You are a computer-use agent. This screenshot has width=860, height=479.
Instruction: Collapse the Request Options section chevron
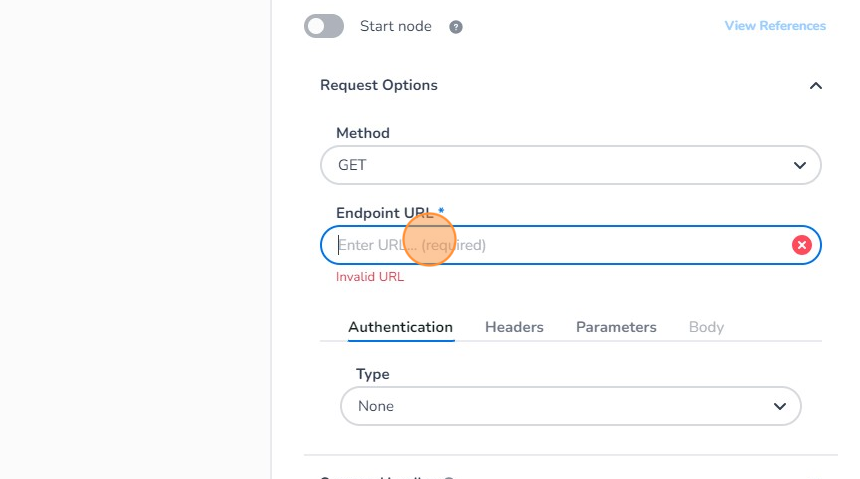pos(815,86)
